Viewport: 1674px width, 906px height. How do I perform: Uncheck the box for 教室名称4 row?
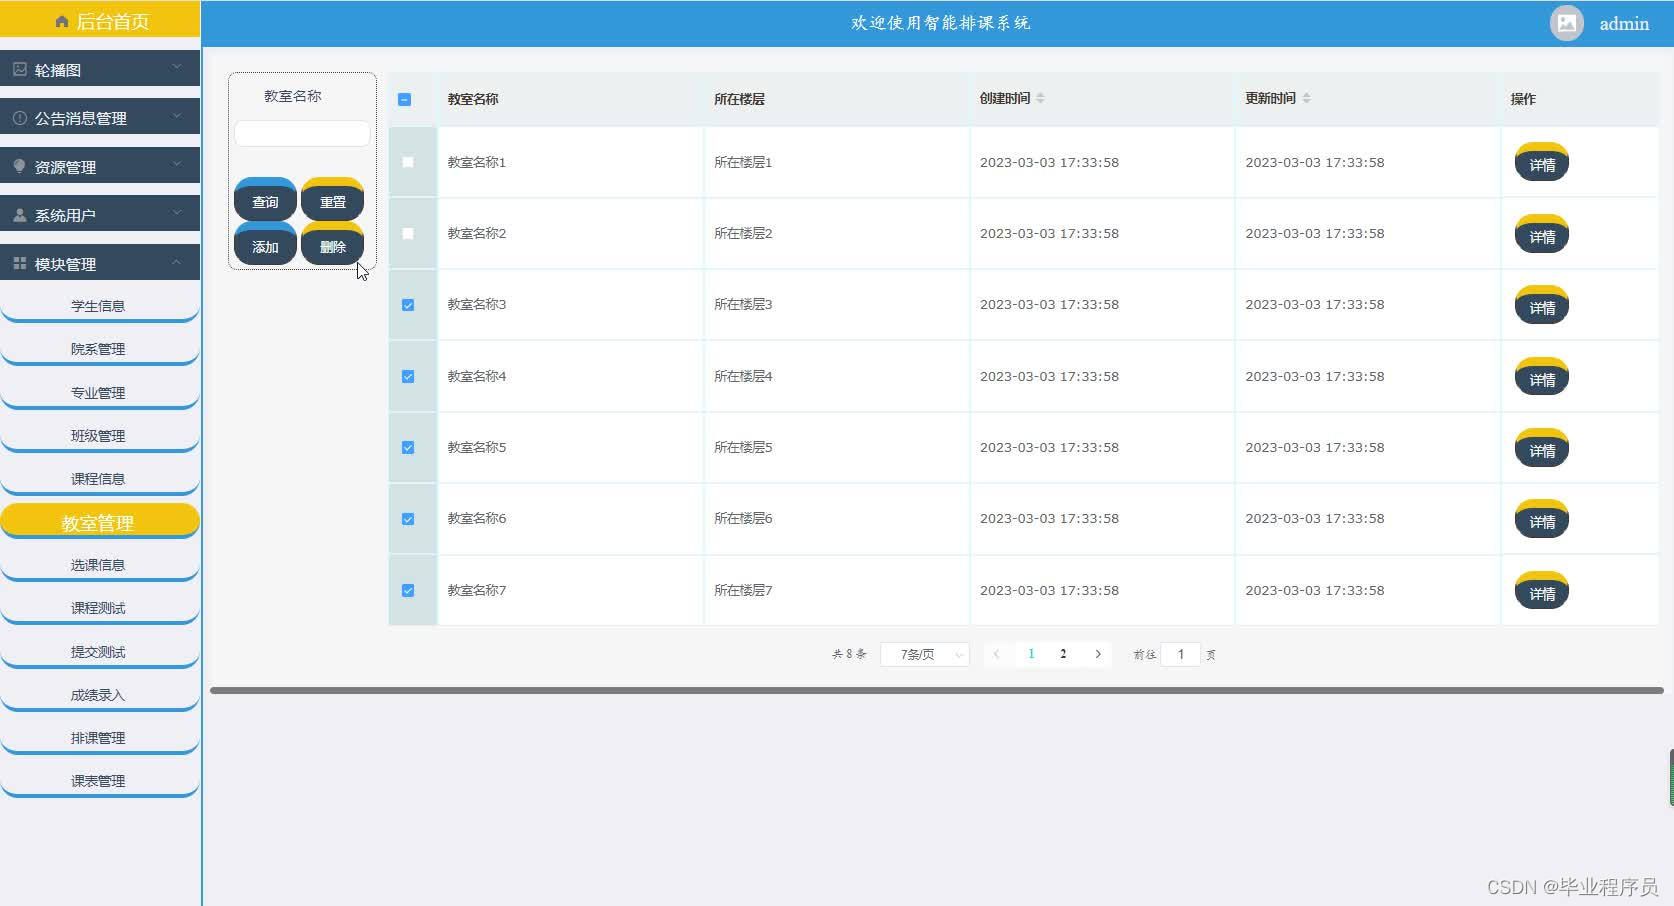[408, 377]
